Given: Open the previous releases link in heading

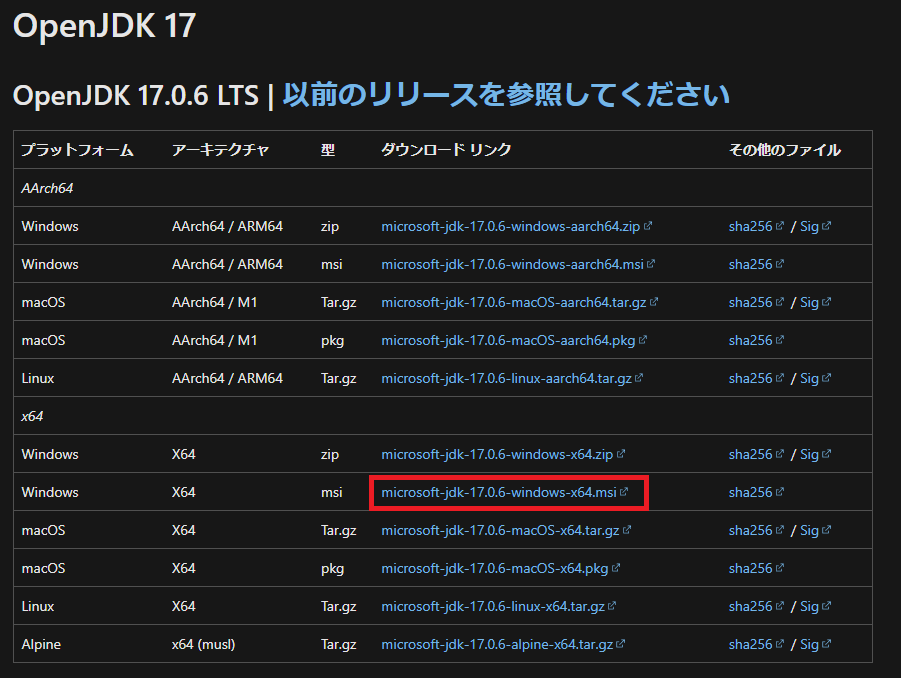Looking at the screenshot, I should [x=506, y=95].
